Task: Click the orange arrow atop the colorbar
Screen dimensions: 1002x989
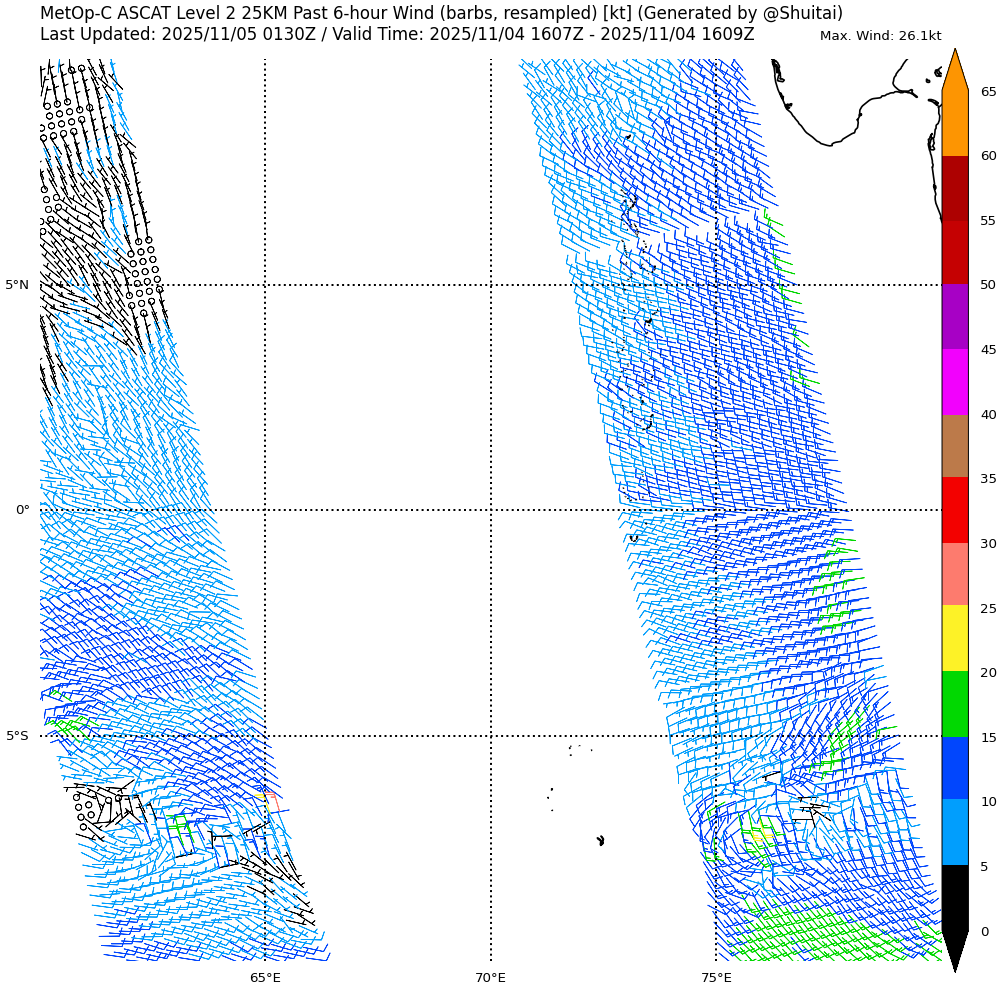Action: point(954,72)
